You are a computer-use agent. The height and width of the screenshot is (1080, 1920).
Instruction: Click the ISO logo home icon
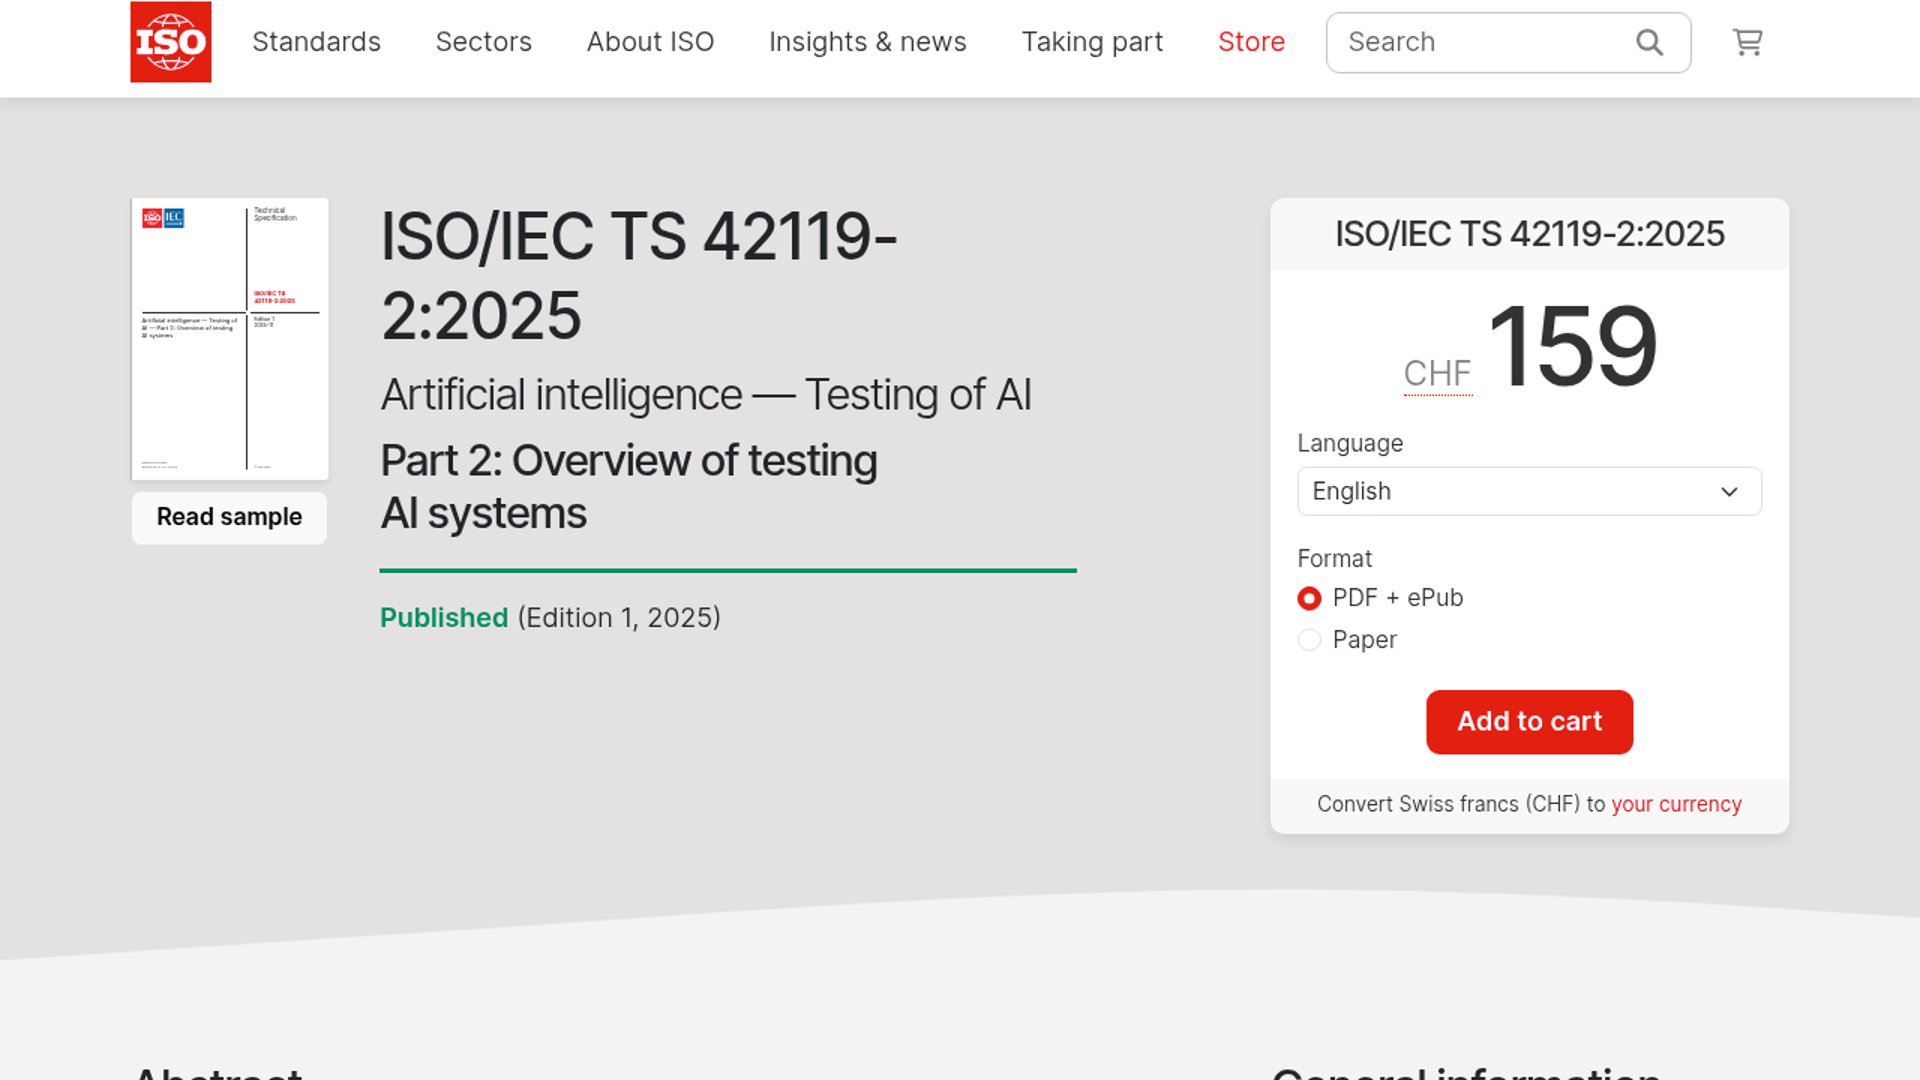tap(170, 42)
